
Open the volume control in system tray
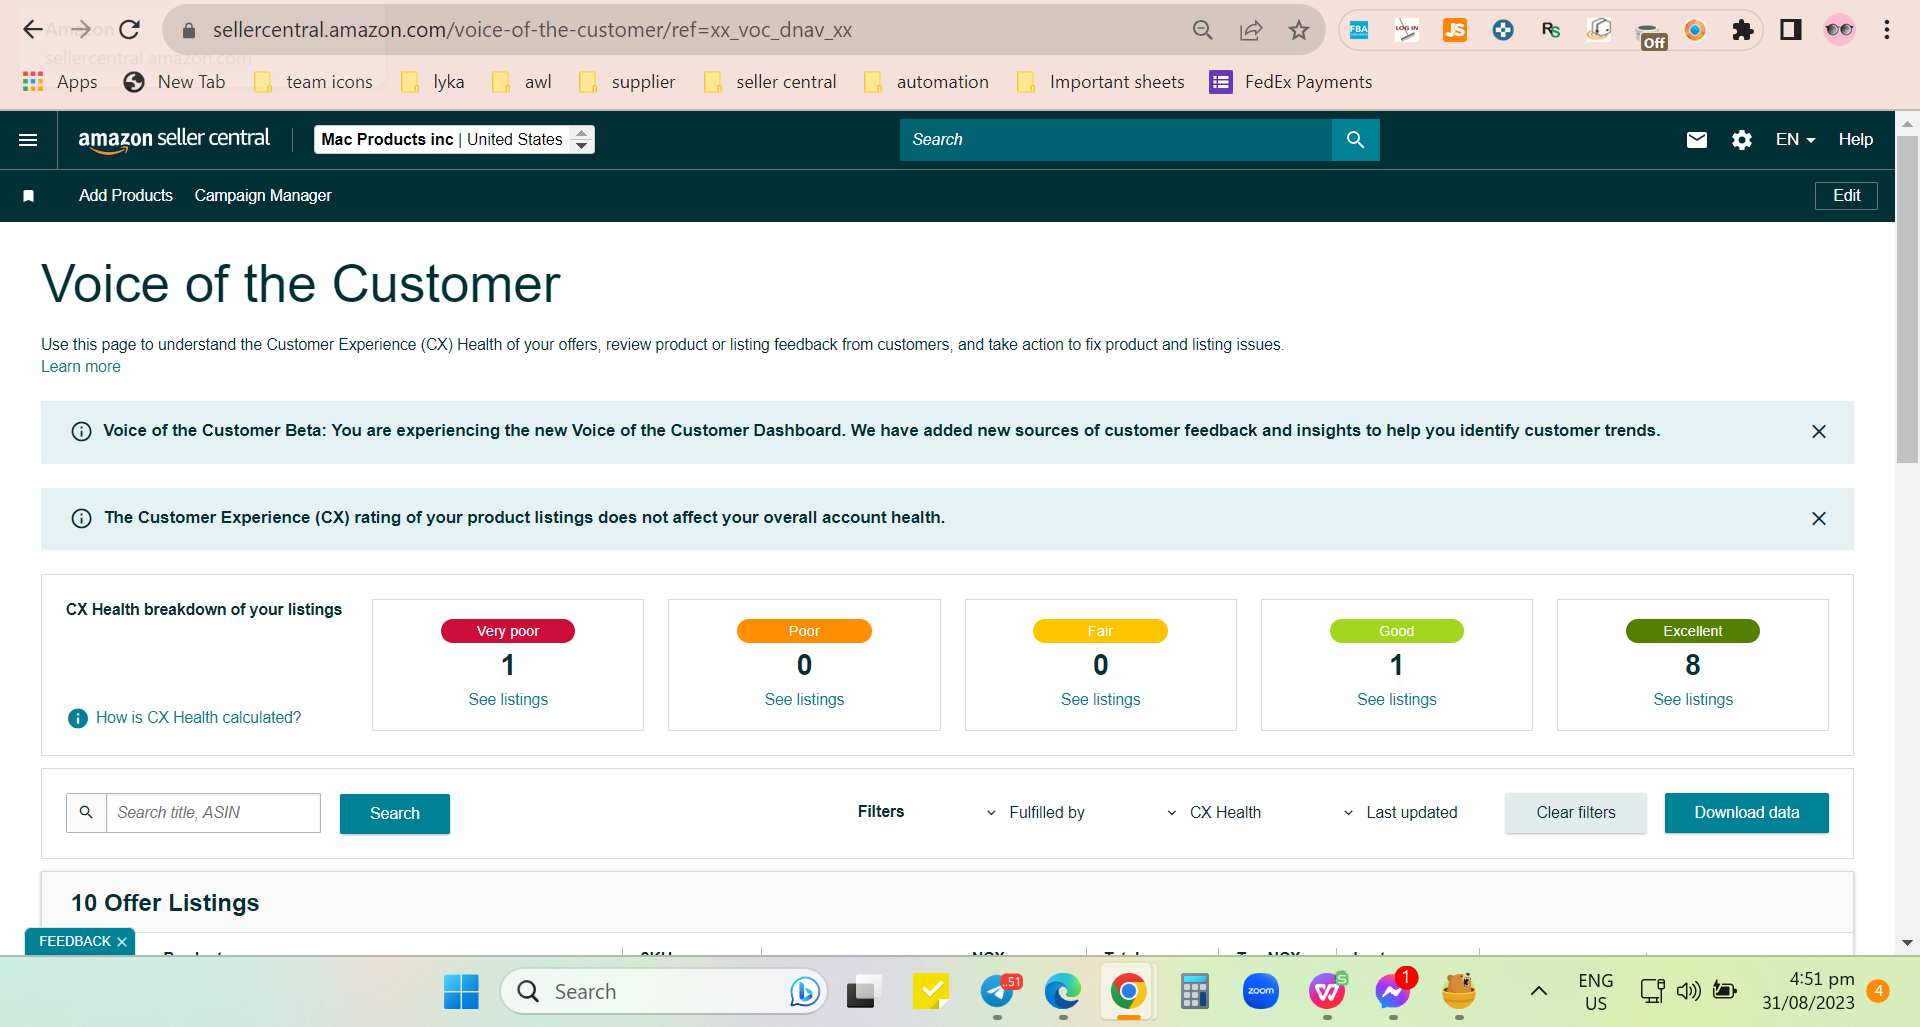(1689, 992)
